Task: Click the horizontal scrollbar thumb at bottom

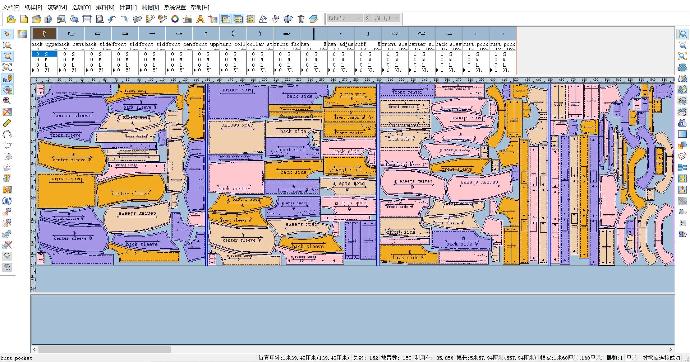Action: (x=104, y=349)
